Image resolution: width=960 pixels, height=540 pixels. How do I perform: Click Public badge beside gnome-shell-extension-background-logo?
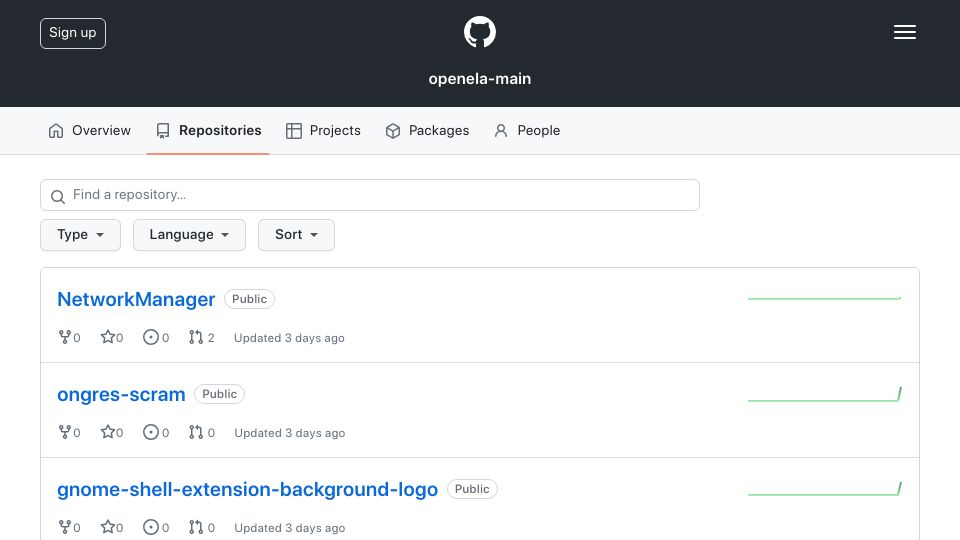472,489
